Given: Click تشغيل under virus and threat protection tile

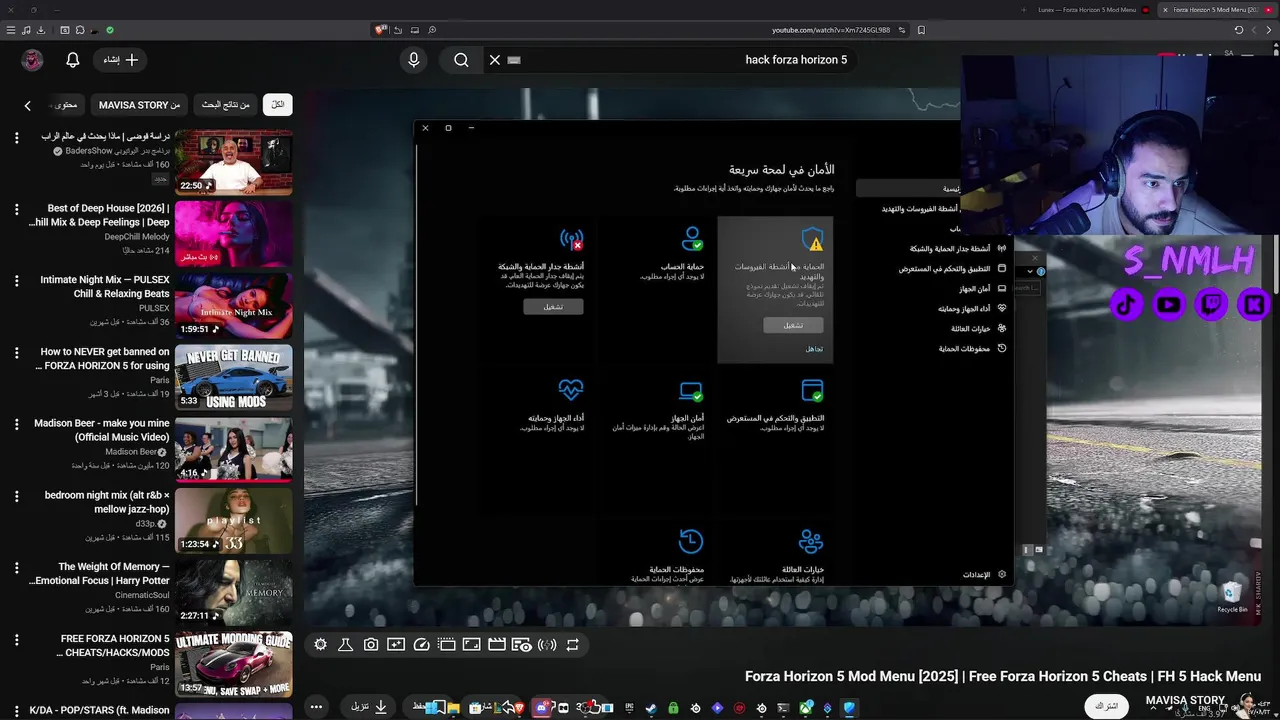Looking at the screenshot, I should point(793,325).
